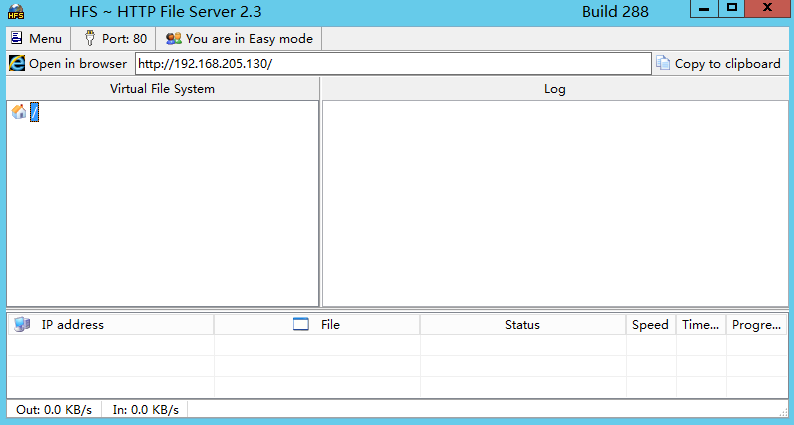Click 'Out: 0.0 KB/s' status bar entry
The image size is (794, 425).
[54, 410]
